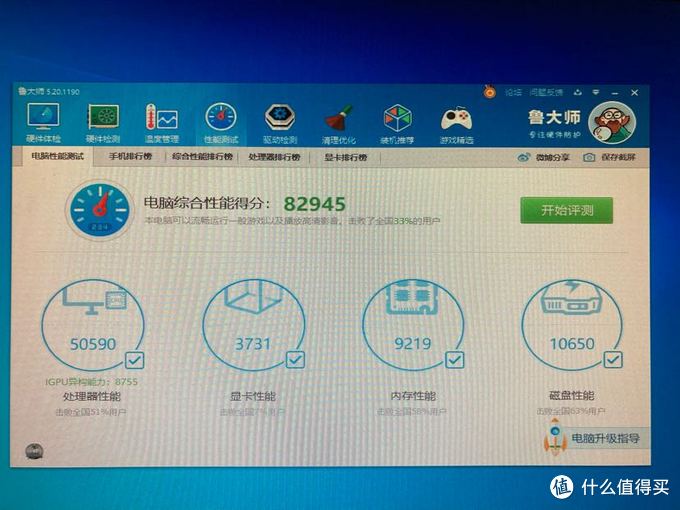
Task: Click the 电脑综合性能得分 heading
Action: click(x=207, y=203)
